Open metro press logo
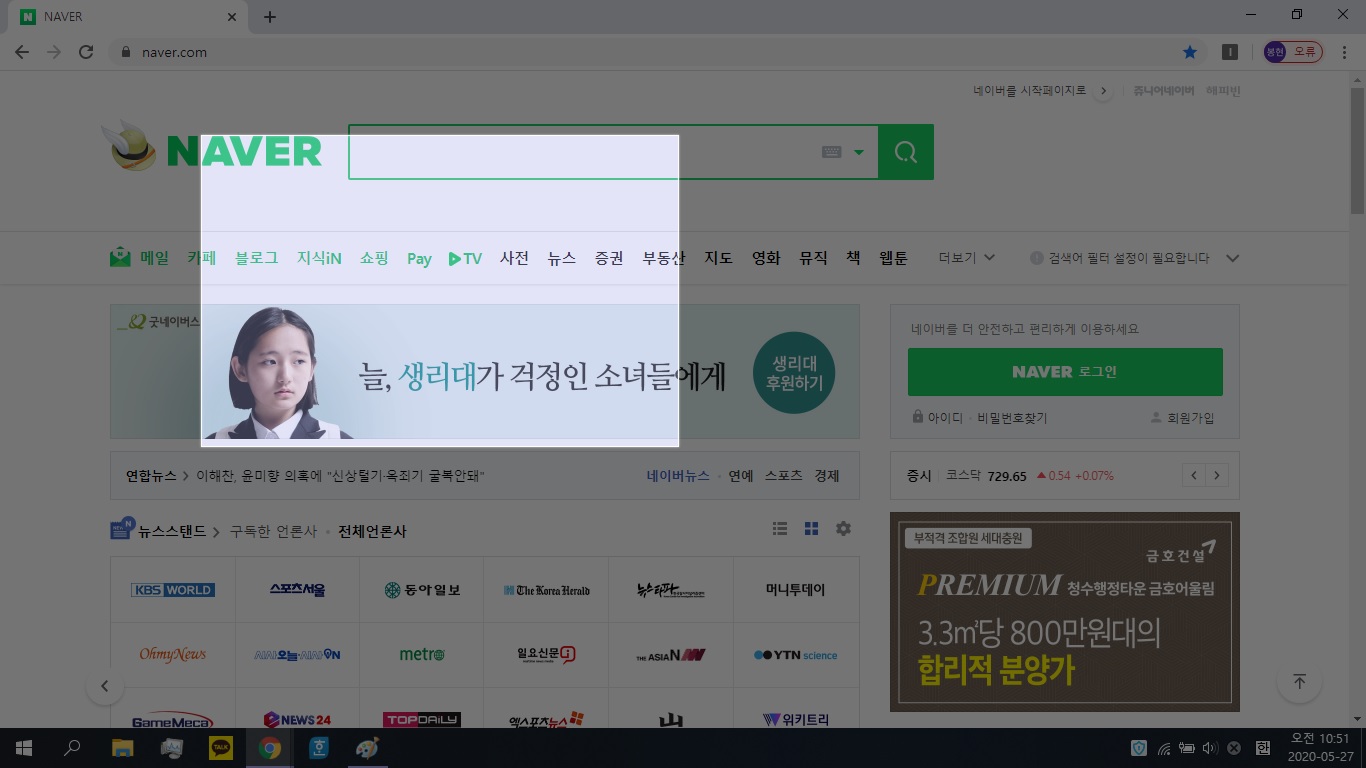Viewport: 1366px width, 768px height. (422, 655)
